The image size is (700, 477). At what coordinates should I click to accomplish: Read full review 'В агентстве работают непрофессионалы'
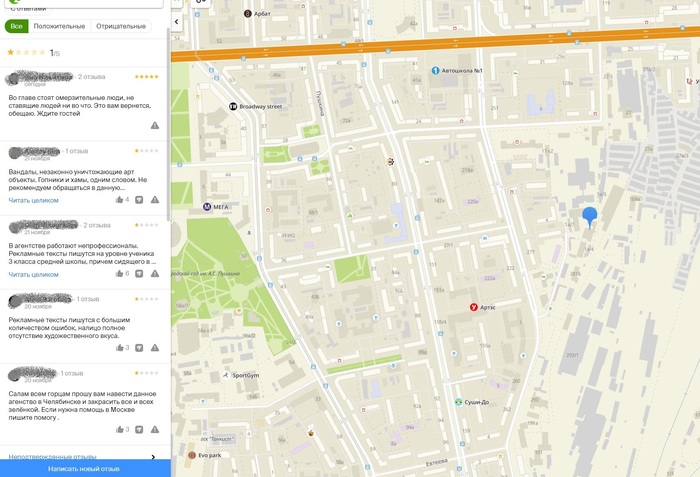tap(34, 274)
